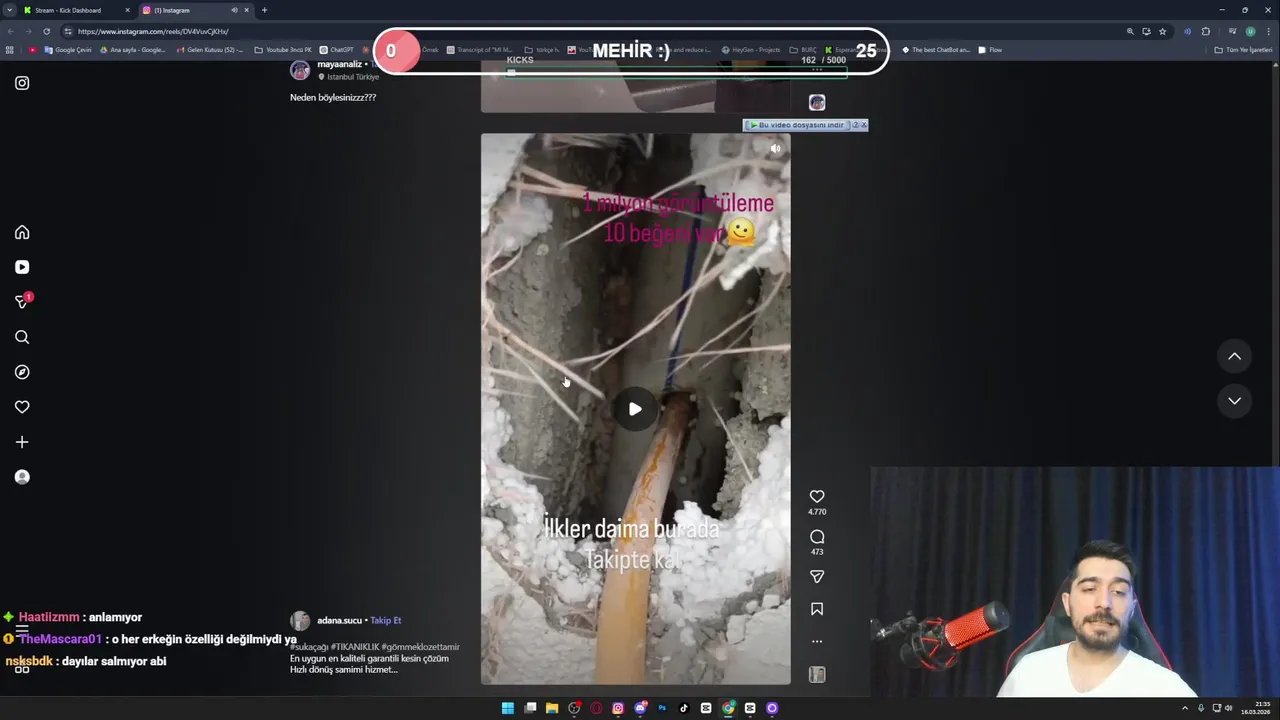The image size is (1280, 720).
Task: Go to previous reel with up chevron
Action: tap(1235, 356)
